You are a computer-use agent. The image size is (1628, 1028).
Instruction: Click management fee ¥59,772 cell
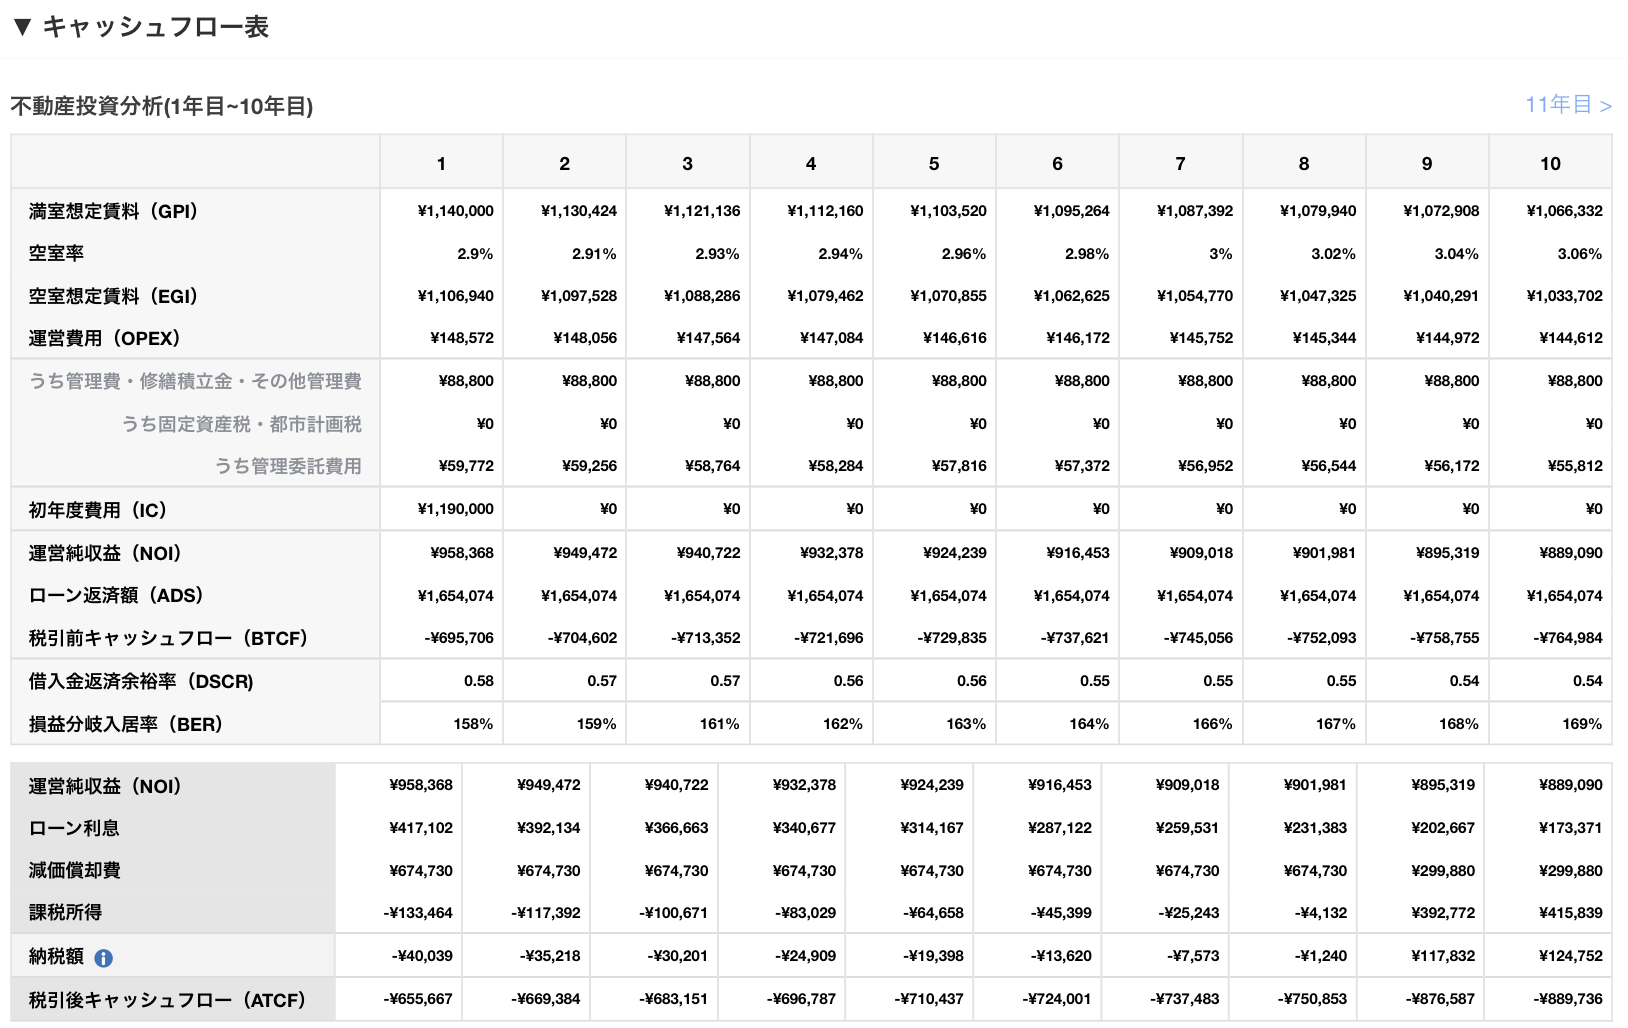click(x=466, y=466)
